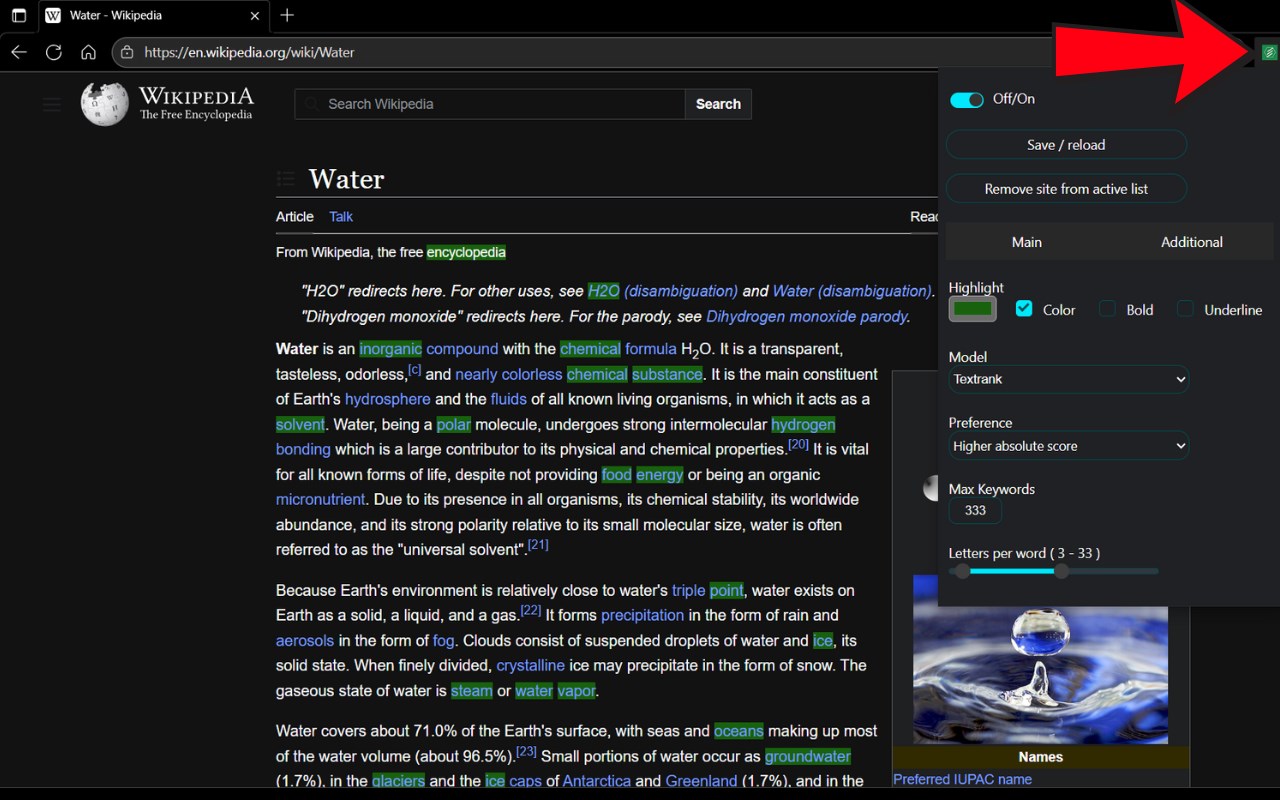Click the Wikipedia Search button

[718, 104]
